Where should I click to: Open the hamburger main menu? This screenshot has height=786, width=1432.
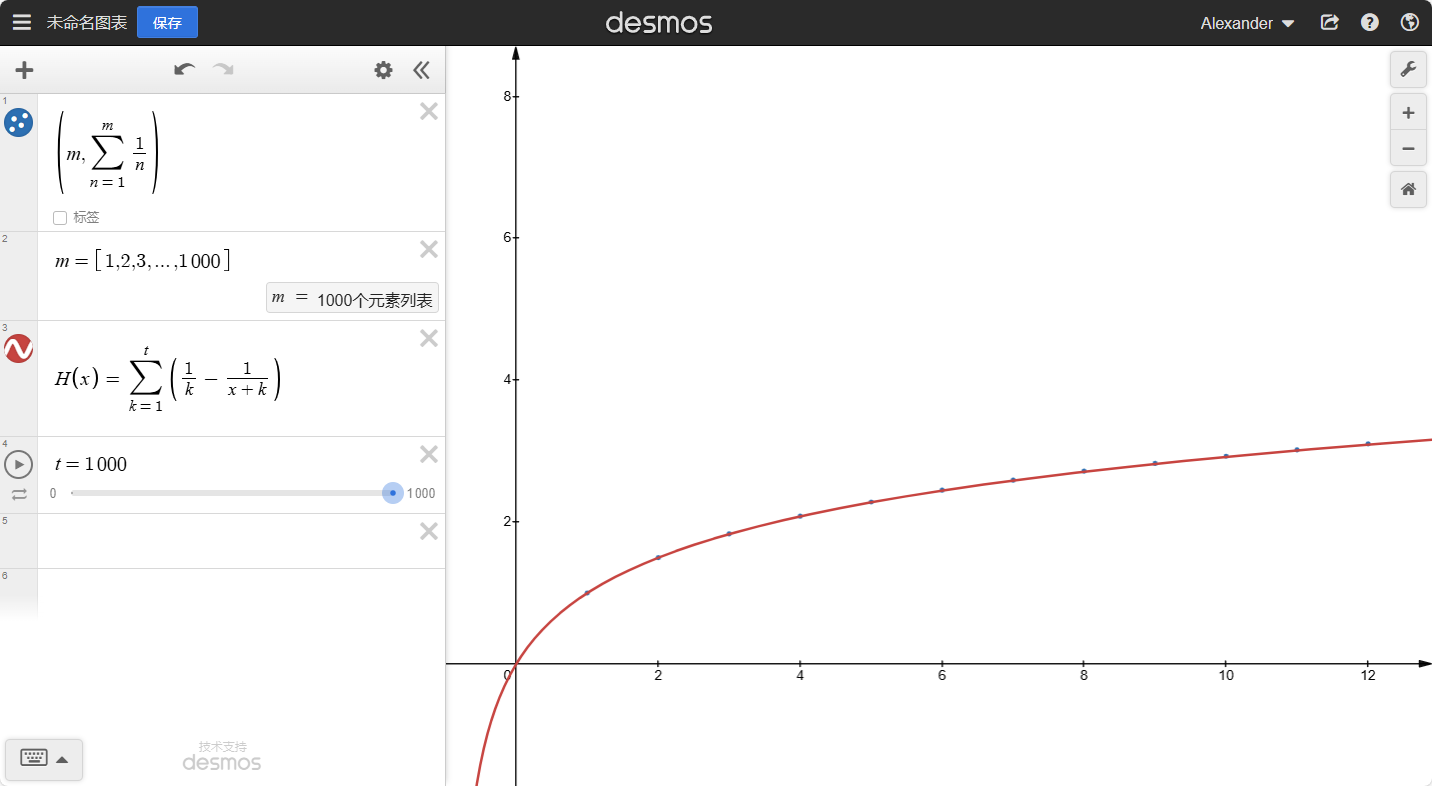pyautogui.click(x=22, y=22)
